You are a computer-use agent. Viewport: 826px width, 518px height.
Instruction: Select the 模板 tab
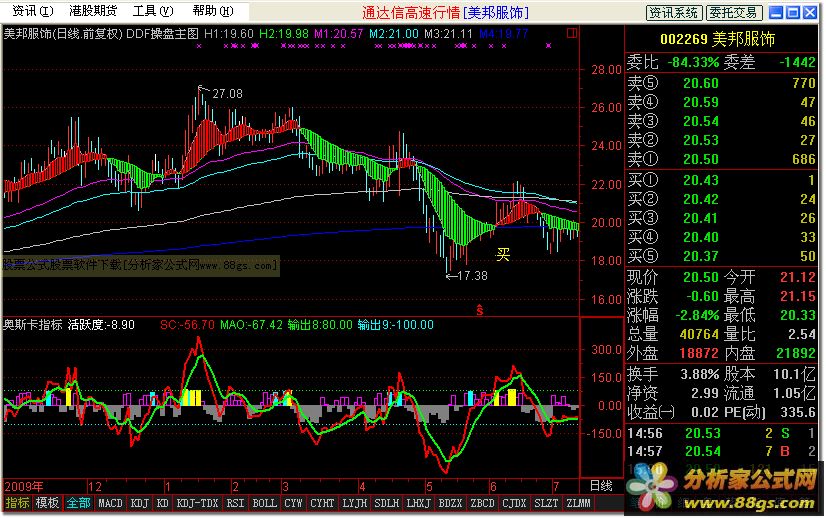tap(47, 503)
